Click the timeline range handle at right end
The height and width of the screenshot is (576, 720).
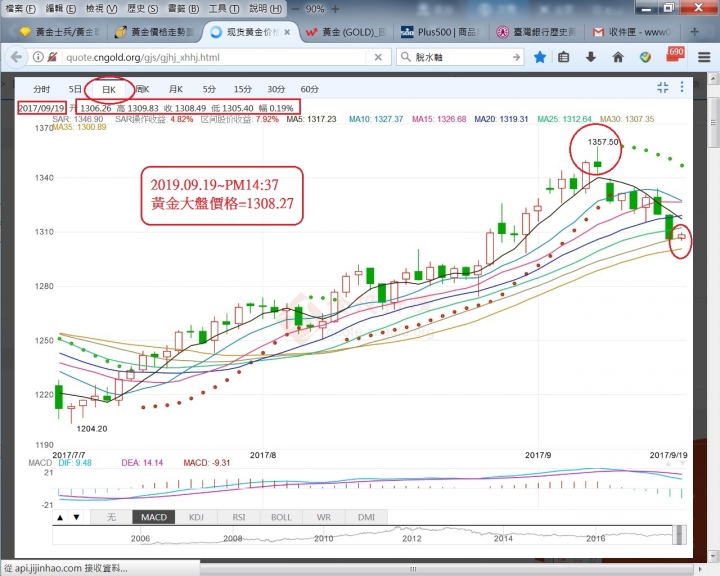point(681,532)
